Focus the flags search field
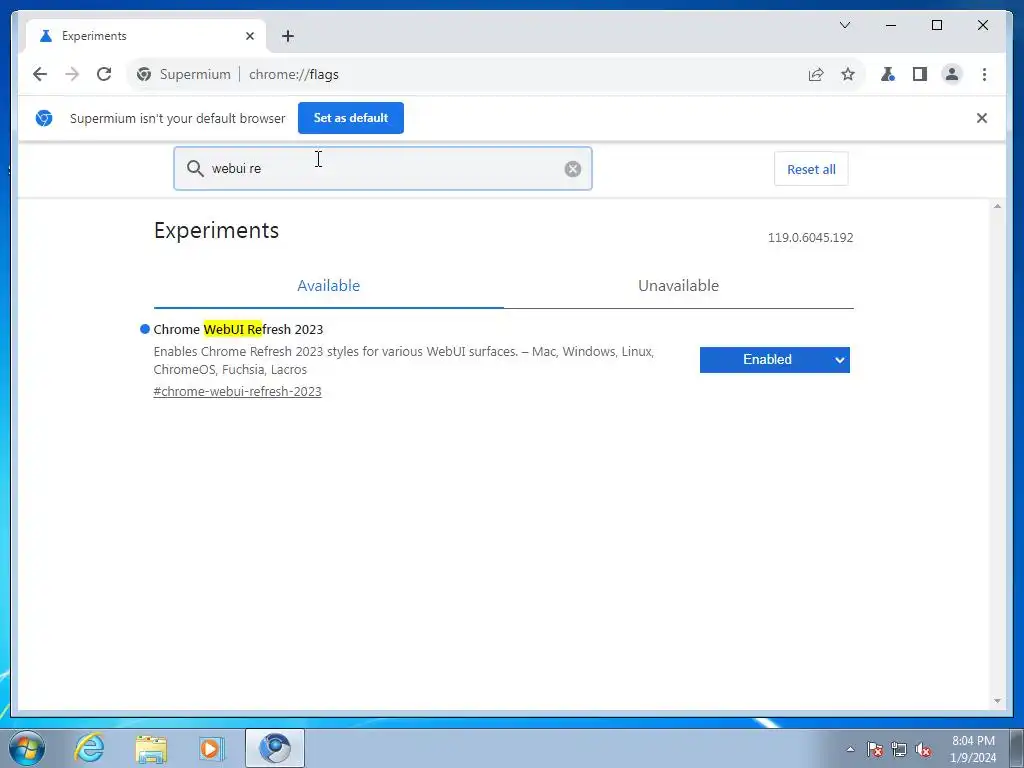The width and height of the screenshot is (1024, 768). tap(385, 168)
